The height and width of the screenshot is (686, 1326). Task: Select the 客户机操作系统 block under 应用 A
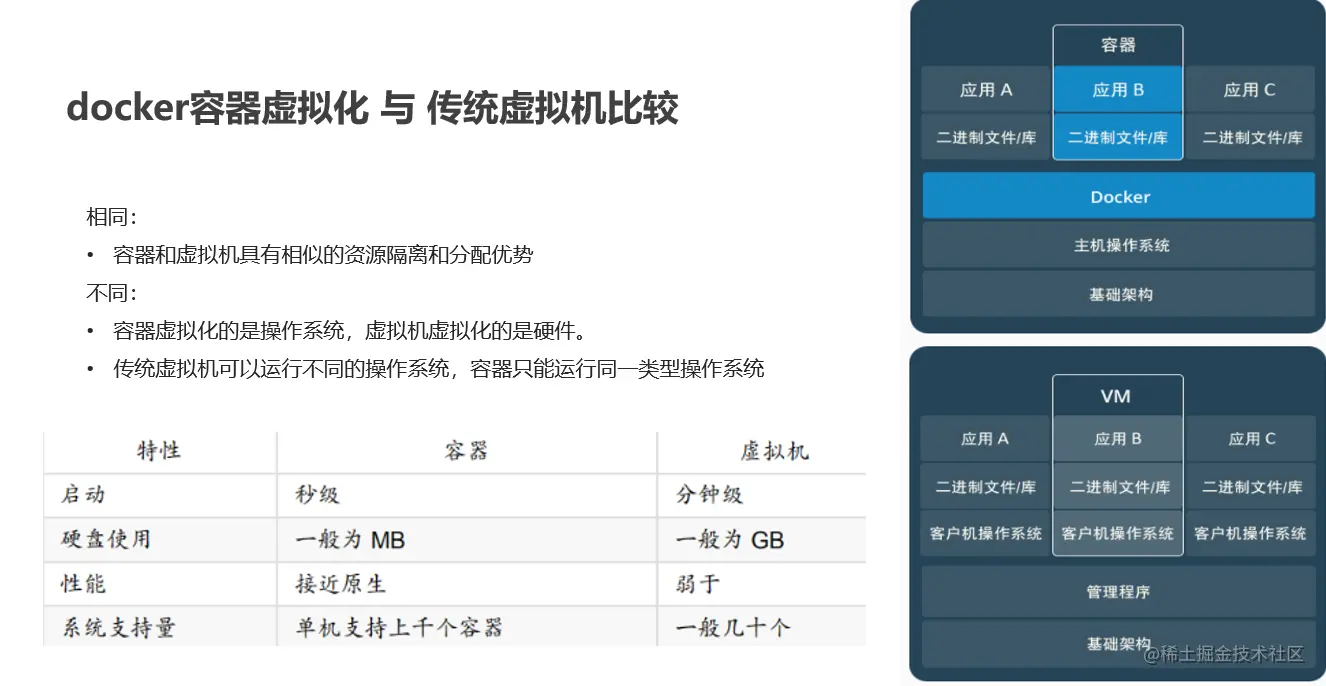point(984,533)
